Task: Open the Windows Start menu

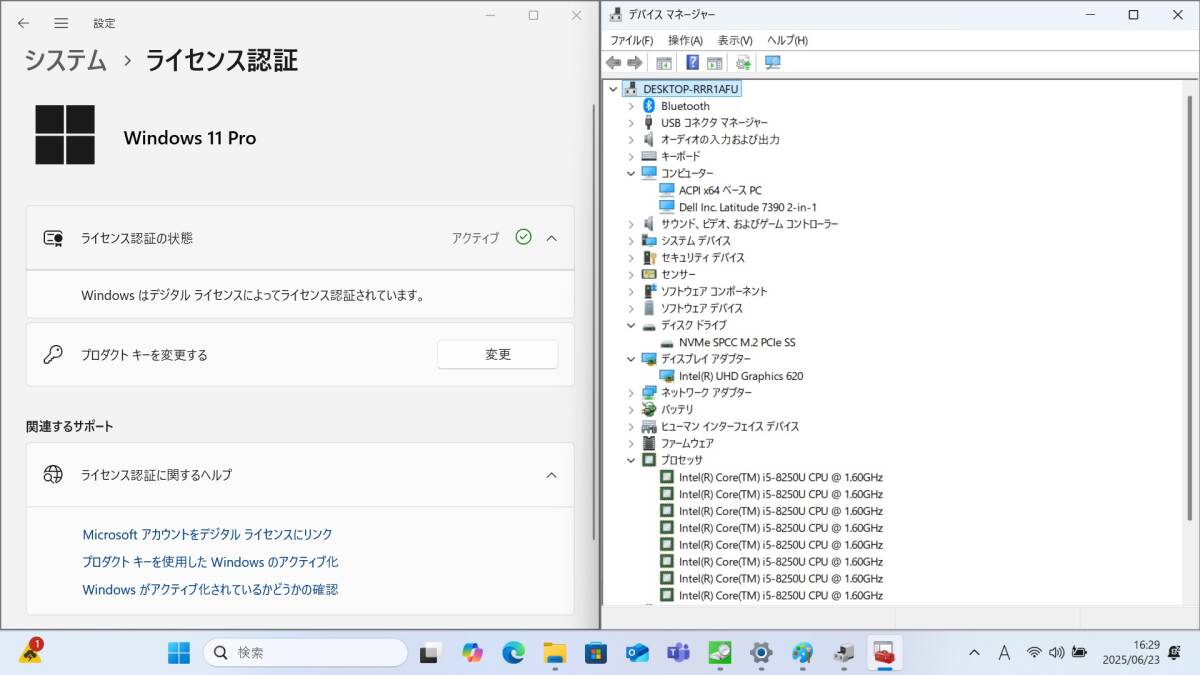Action: pos(179,653)
